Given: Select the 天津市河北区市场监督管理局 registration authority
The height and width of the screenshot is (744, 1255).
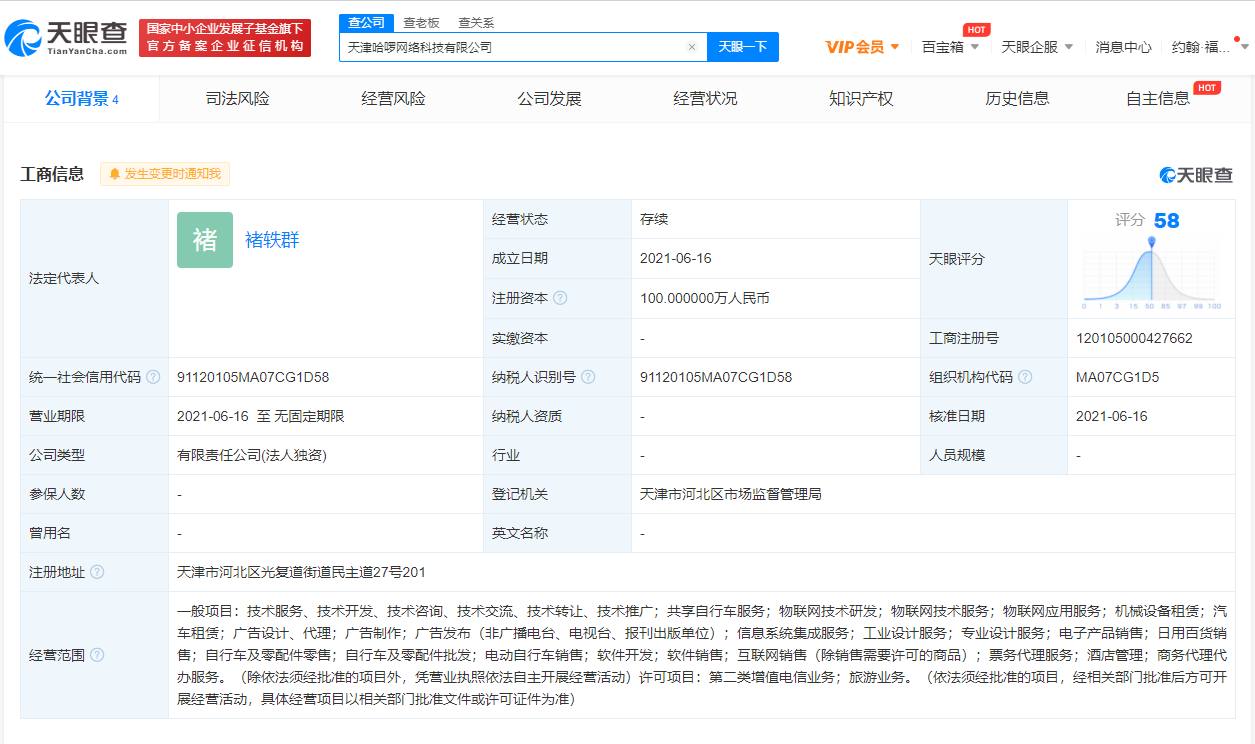Looking at the screenshot, I should click(731, 494).
